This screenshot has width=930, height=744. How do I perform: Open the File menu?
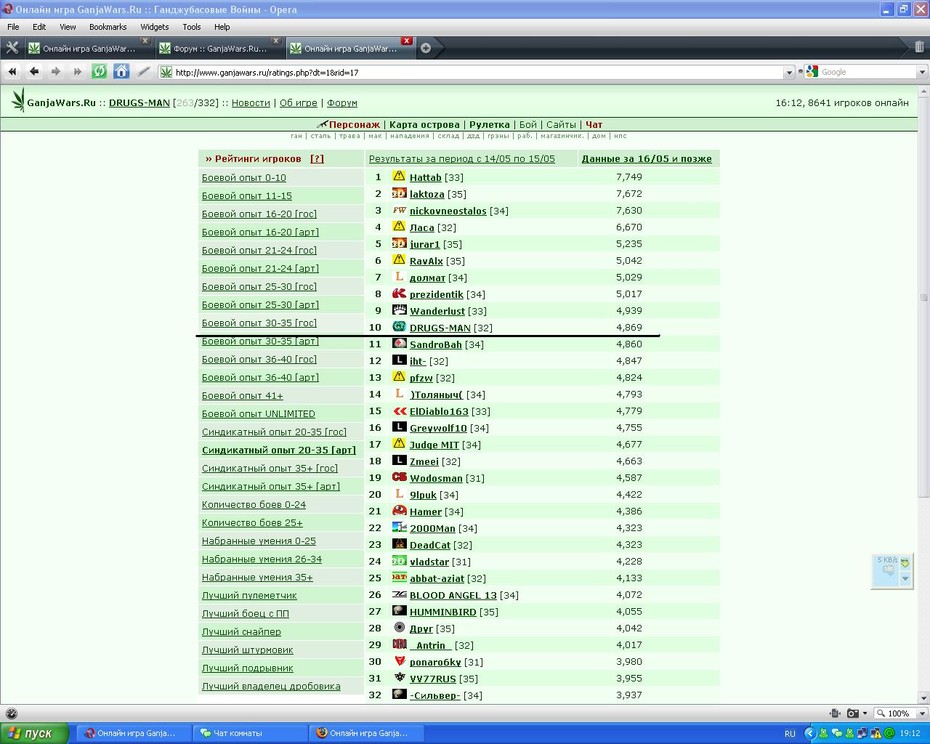click(x=13, y=27)
